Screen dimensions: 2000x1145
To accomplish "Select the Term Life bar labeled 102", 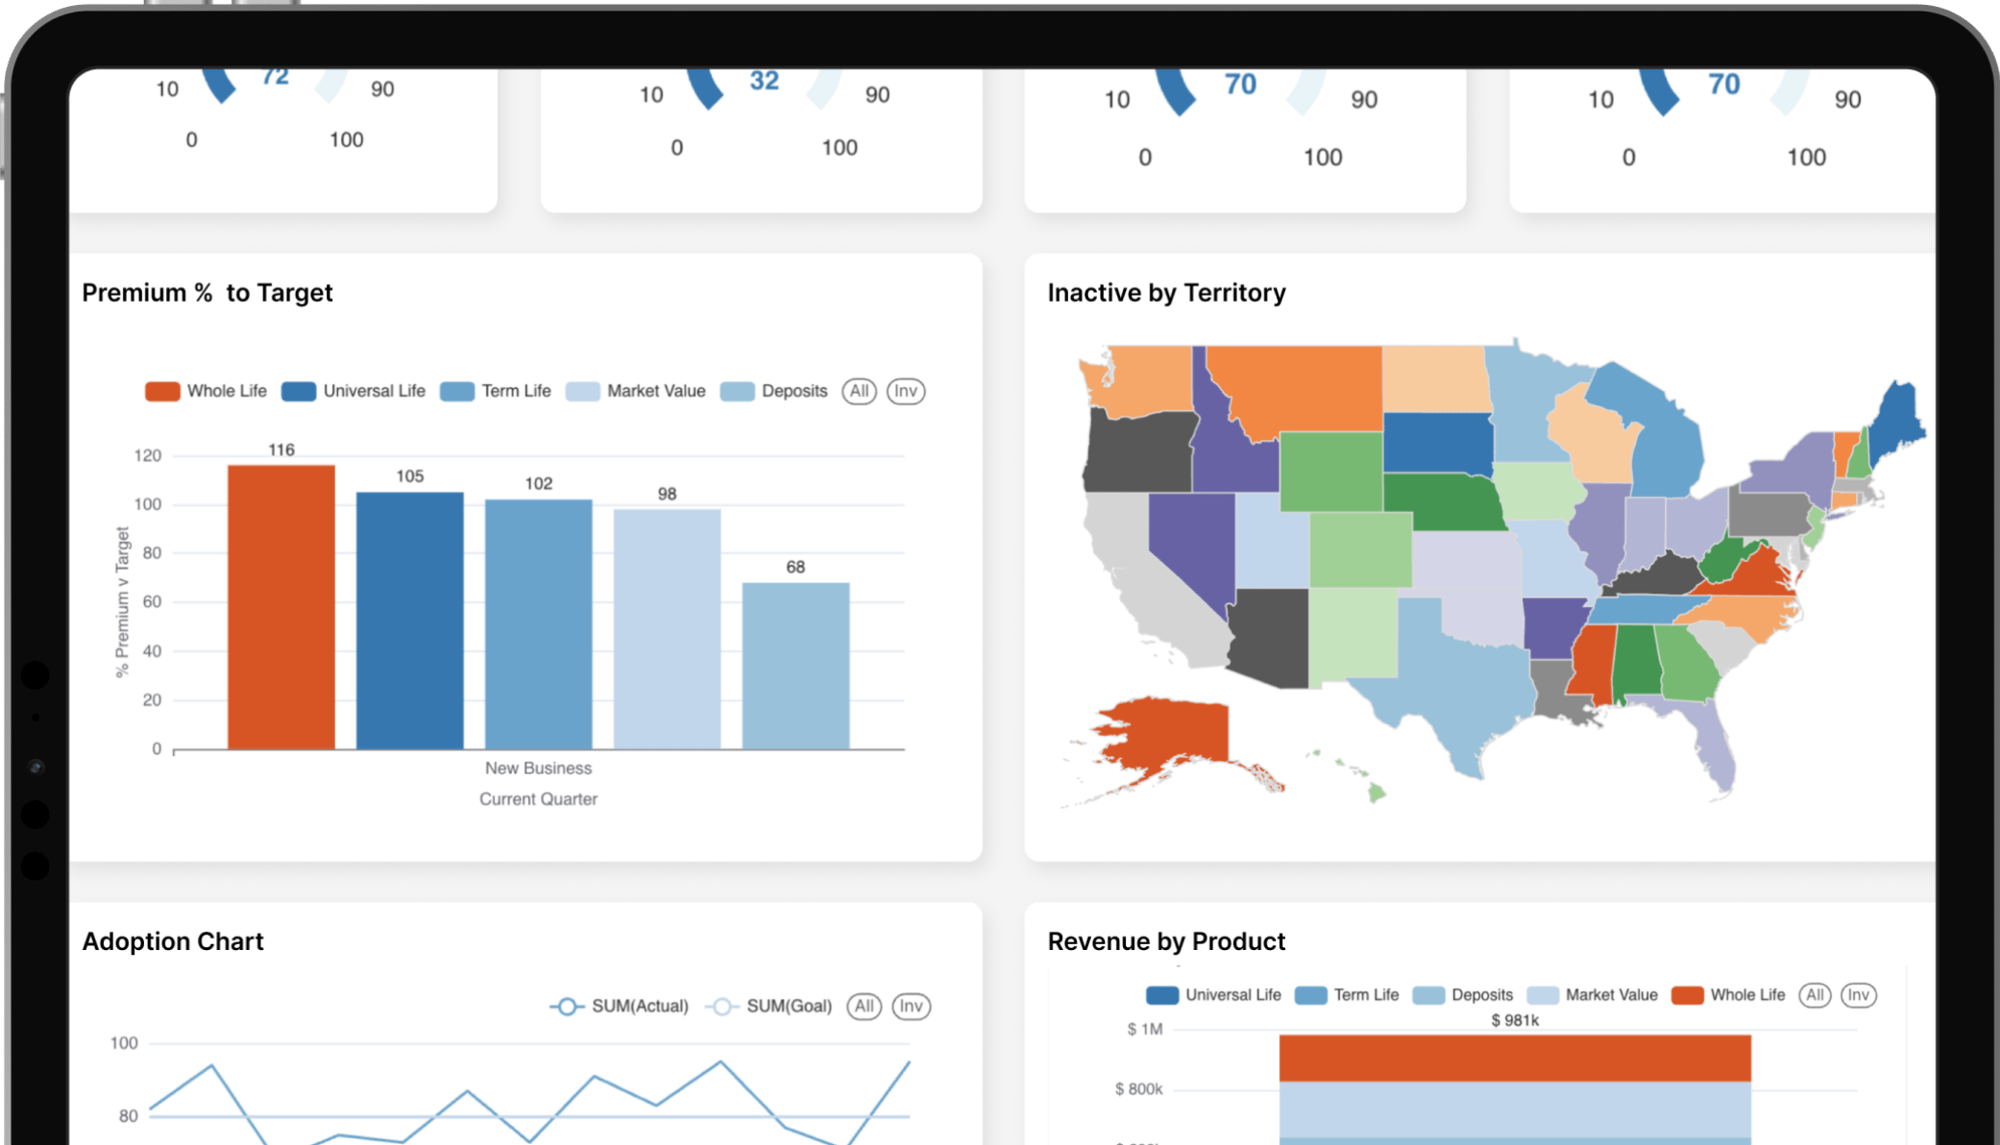I will click(539, 624).
